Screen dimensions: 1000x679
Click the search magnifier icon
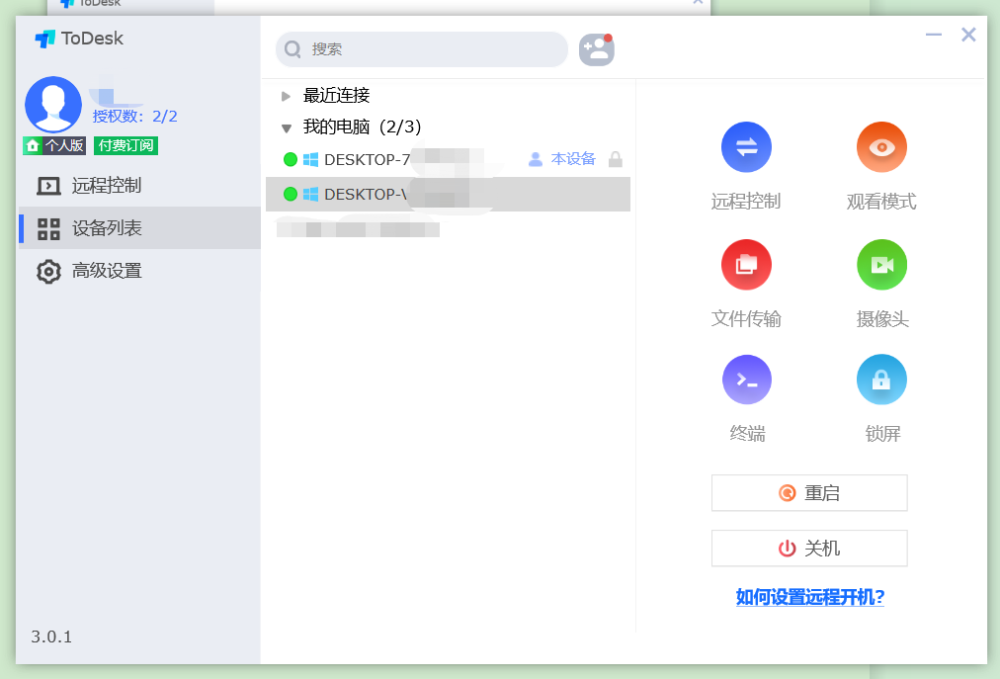[293, 49]
